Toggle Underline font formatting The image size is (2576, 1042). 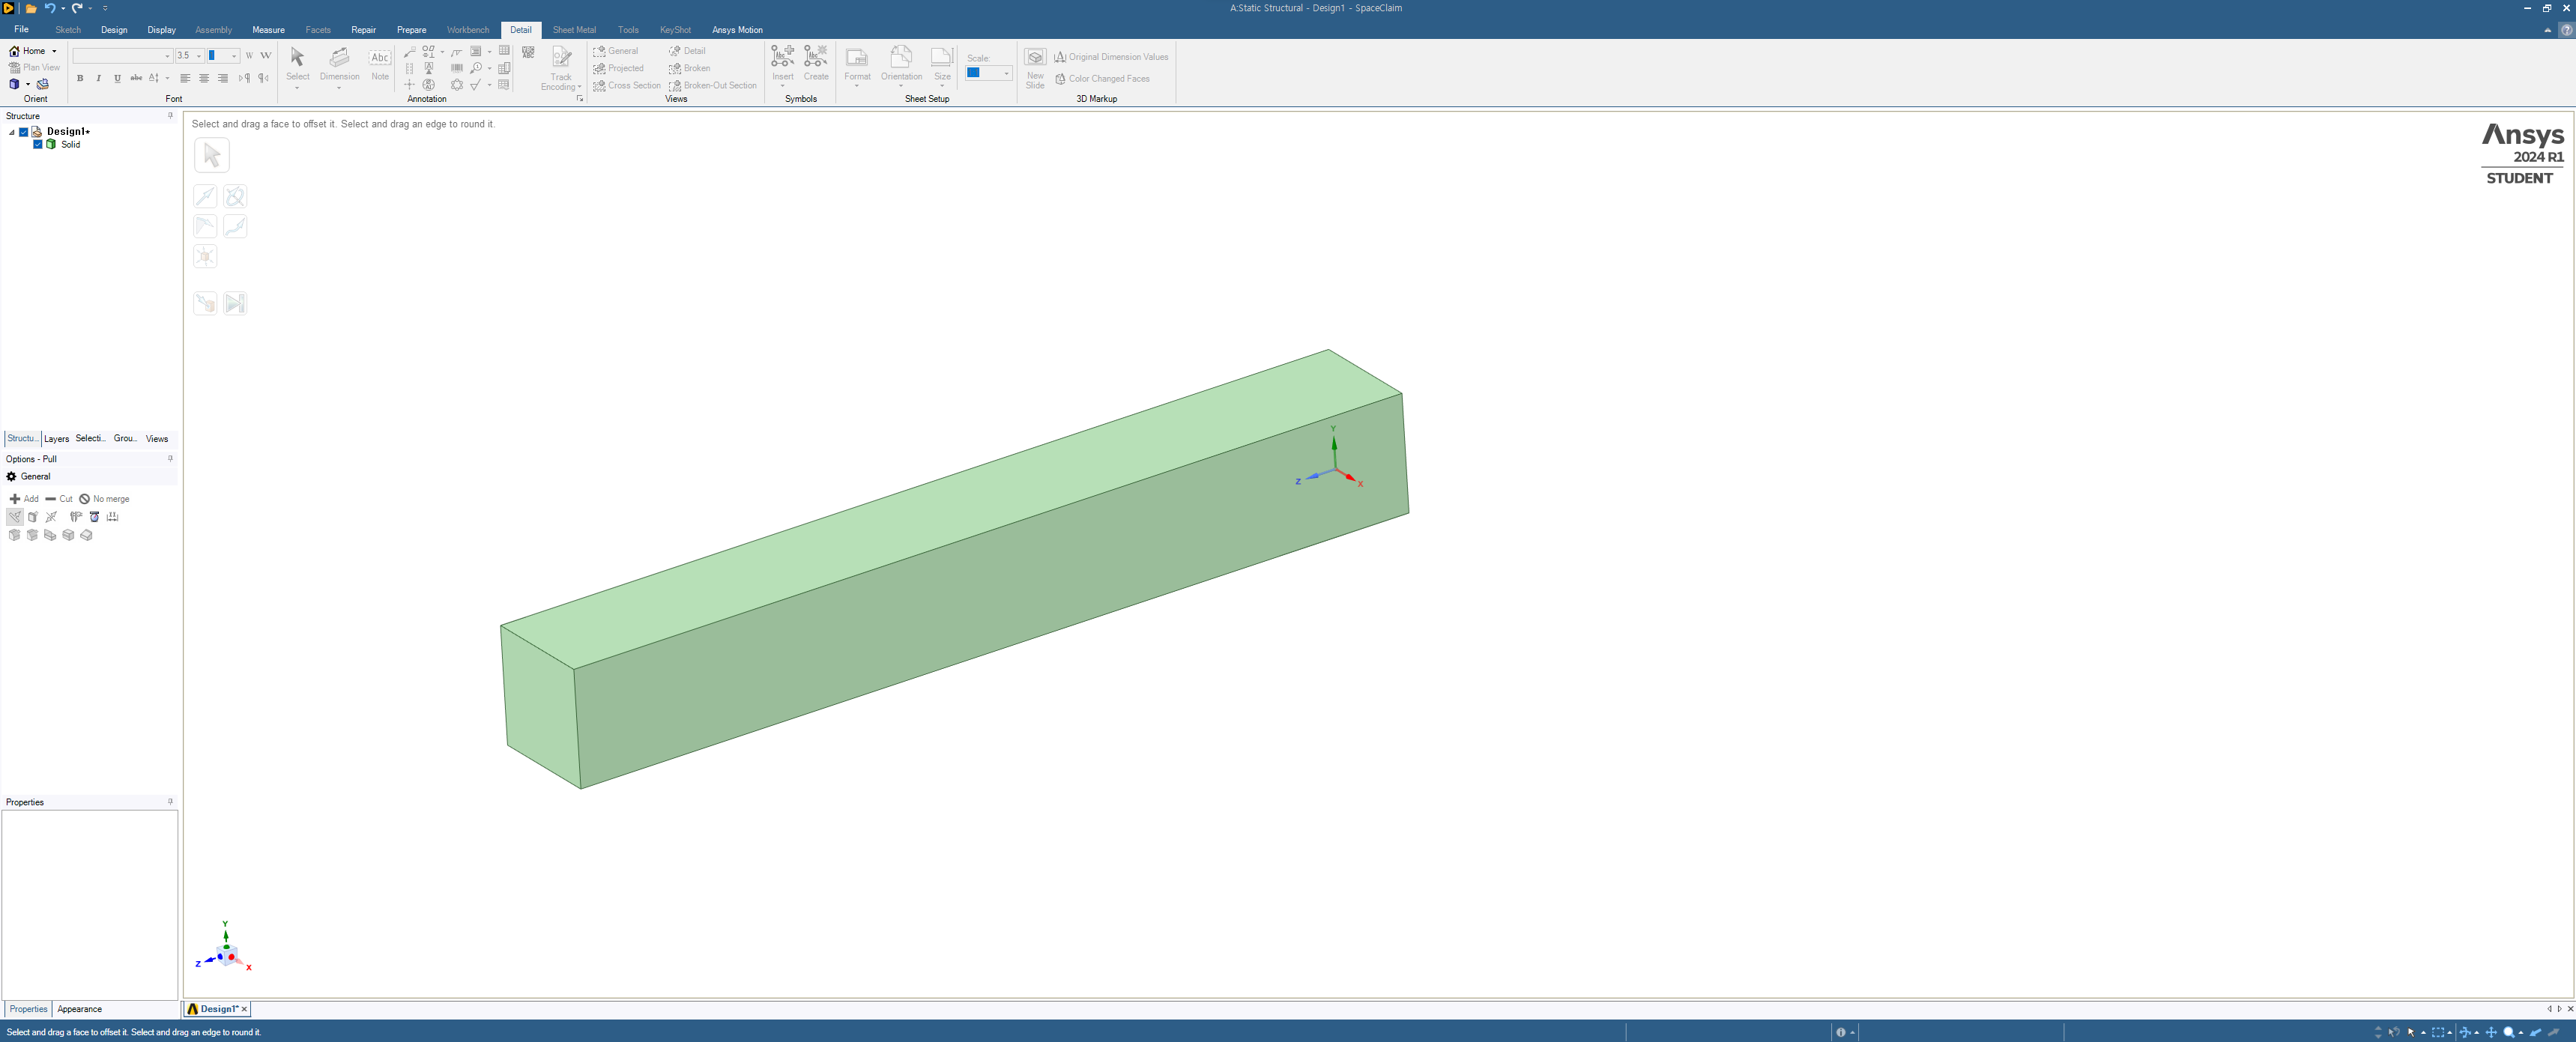point(117,78)
